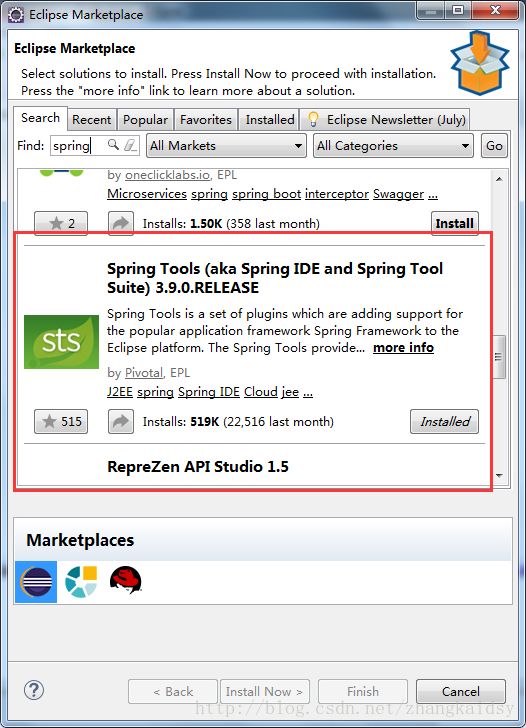Select the Red Hat marketplace icon
The image size is (526, 728).
click(125, 580)
